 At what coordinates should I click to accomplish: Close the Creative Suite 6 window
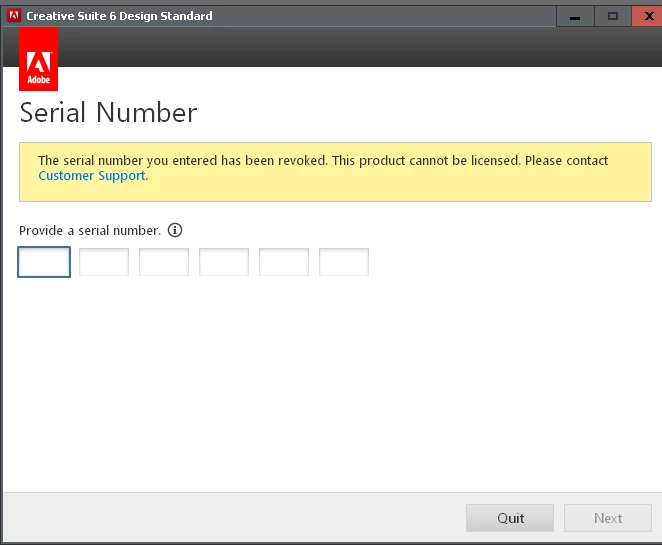click(648, 16)
